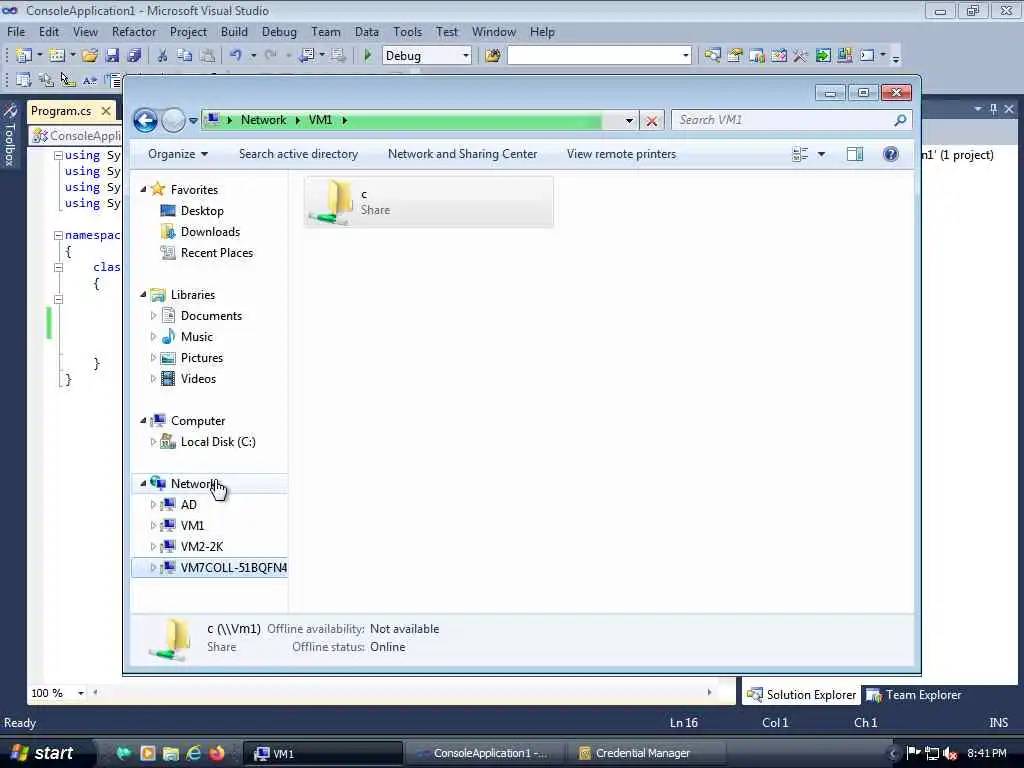
Task: Click the Navigate Backward icon in toolbar
Action: coord(306,56)
